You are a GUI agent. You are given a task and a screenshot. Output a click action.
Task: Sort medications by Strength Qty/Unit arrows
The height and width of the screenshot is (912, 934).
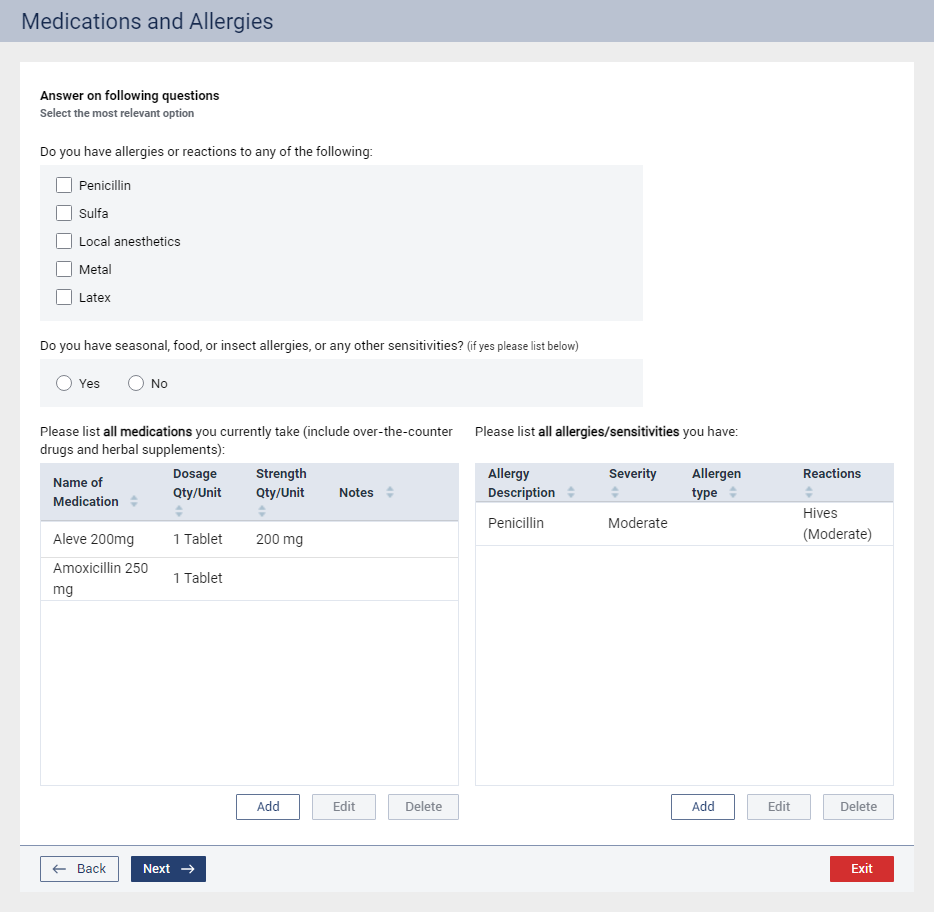tap(262, 511)
